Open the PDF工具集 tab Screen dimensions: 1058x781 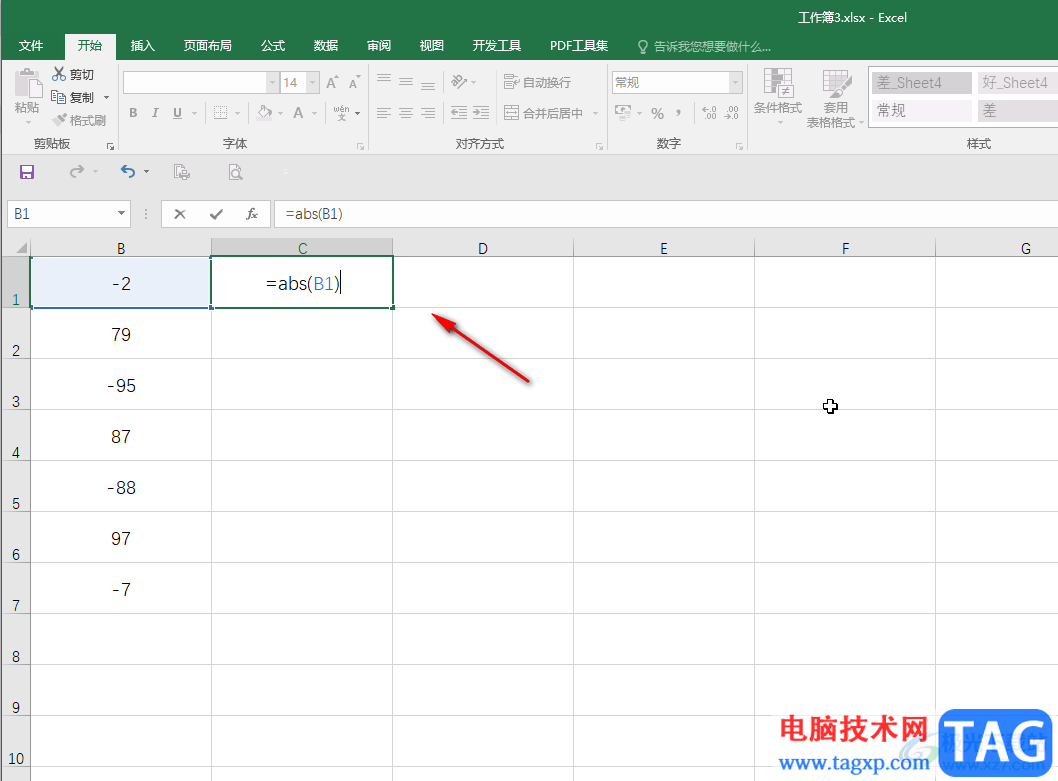[579, 46]
